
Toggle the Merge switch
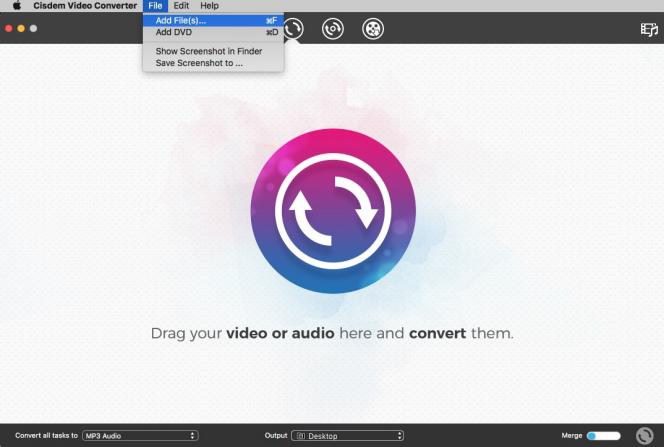[603, 436]
